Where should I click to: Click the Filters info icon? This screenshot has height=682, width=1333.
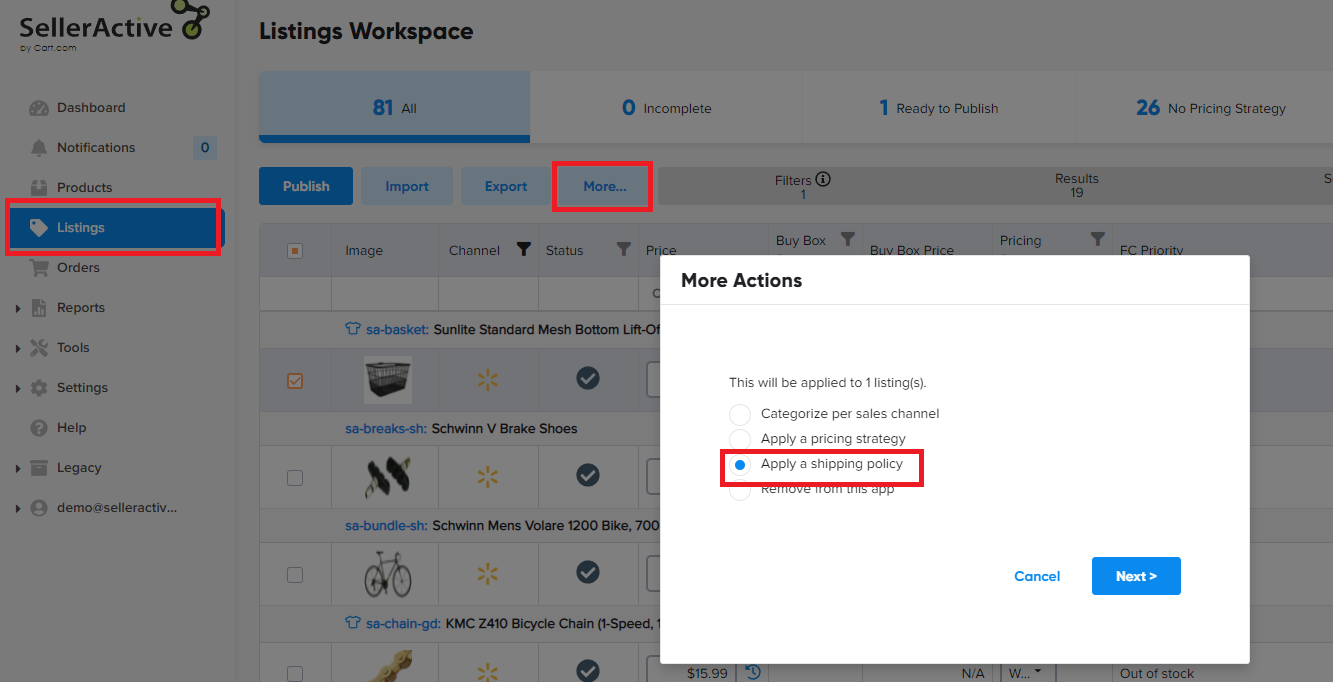[x=823, y=180]
